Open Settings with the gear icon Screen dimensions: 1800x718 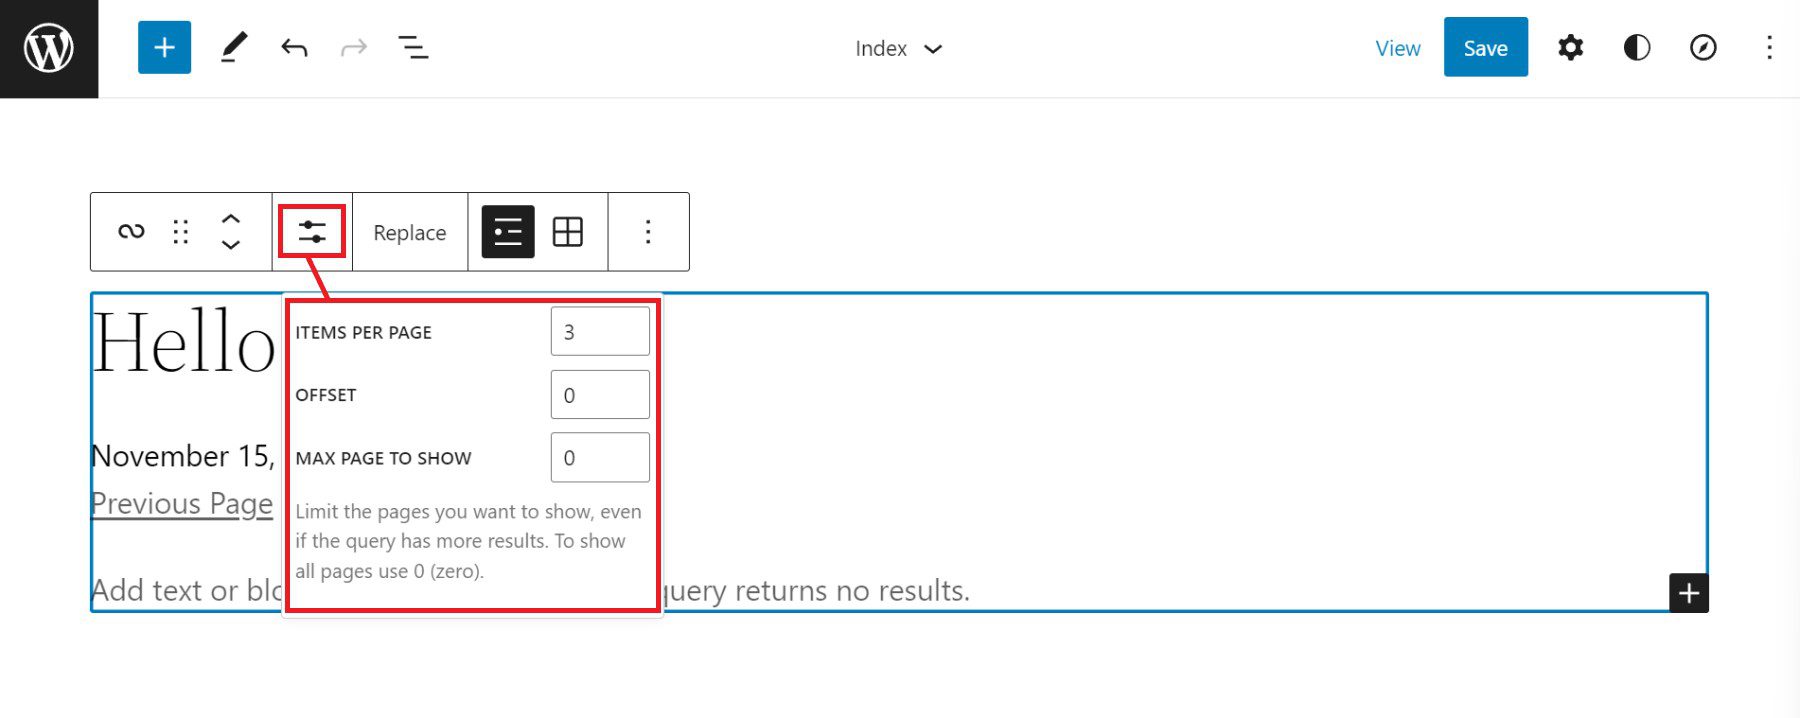1570,47
